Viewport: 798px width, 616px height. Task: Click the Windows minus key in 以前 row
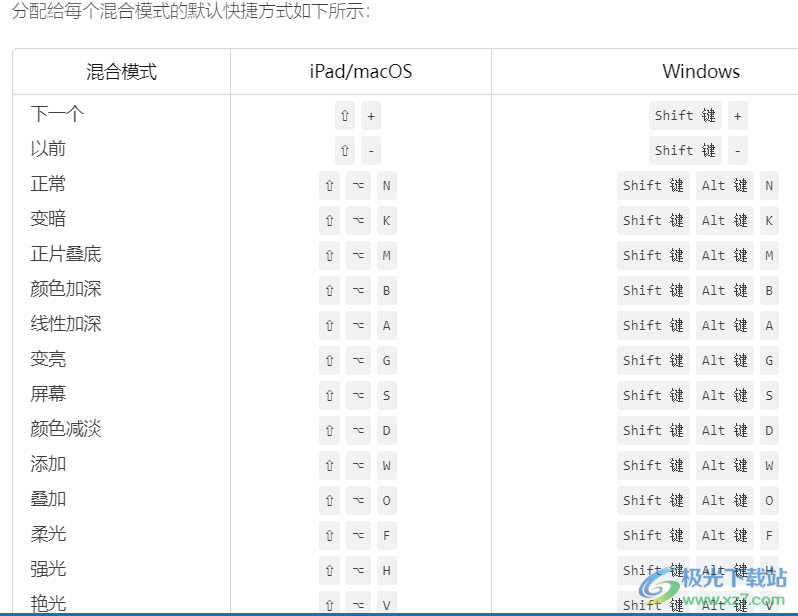pyautogui.click(x=737, y=151)
